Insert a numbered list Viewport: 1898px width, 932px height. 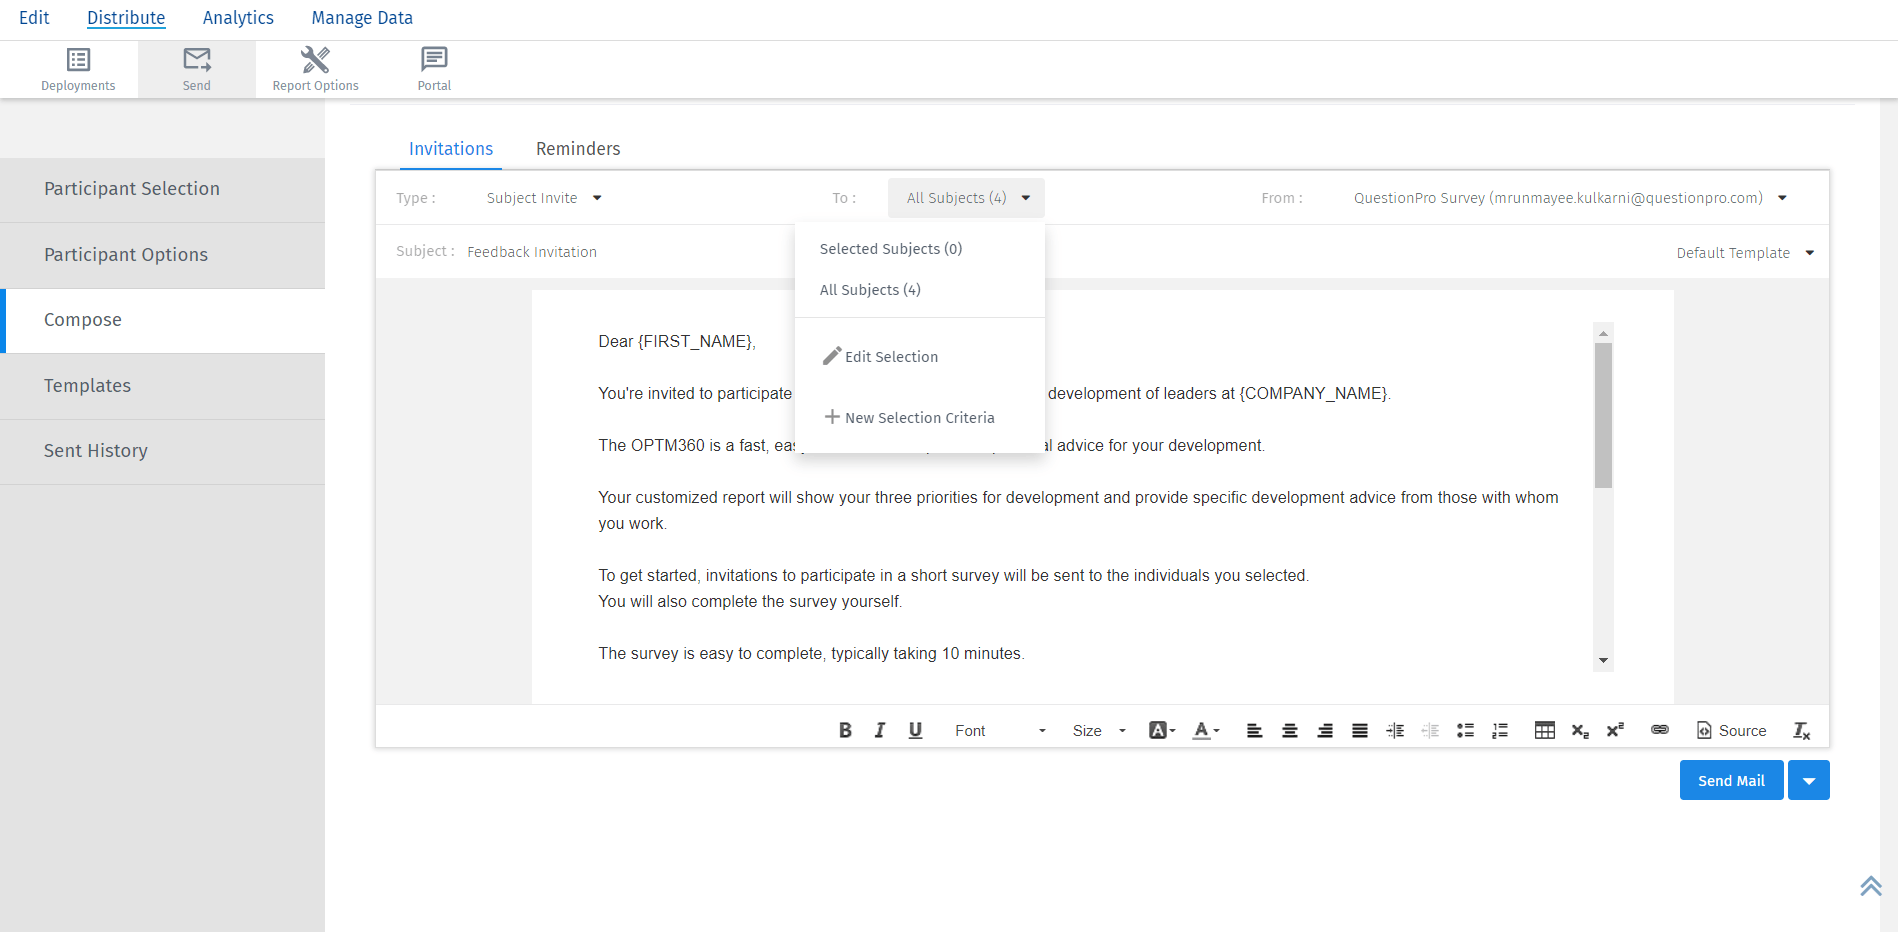(x=1500, y=730)
